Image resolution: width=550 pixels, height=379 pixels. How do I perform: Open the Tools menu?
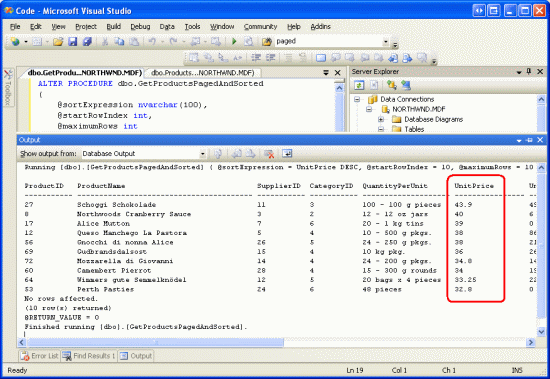pyautogui.click(x=192, y=27)
